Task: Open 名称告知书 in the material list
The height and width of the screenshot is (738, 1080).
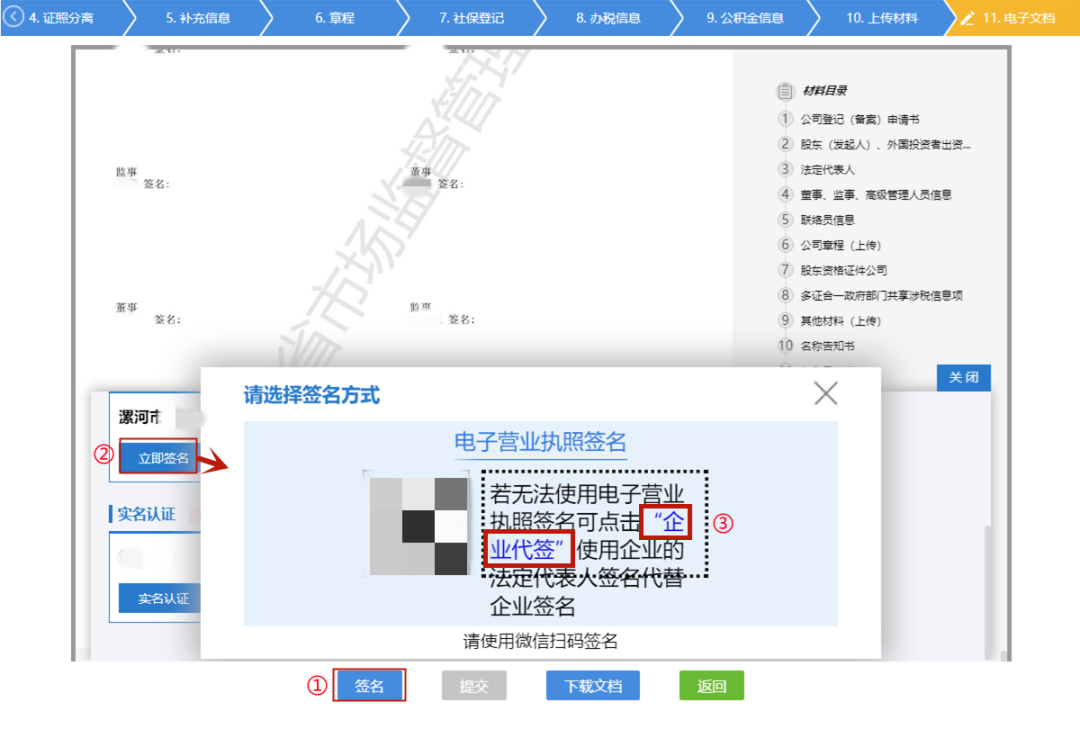Action: click(x=827, y=346)
